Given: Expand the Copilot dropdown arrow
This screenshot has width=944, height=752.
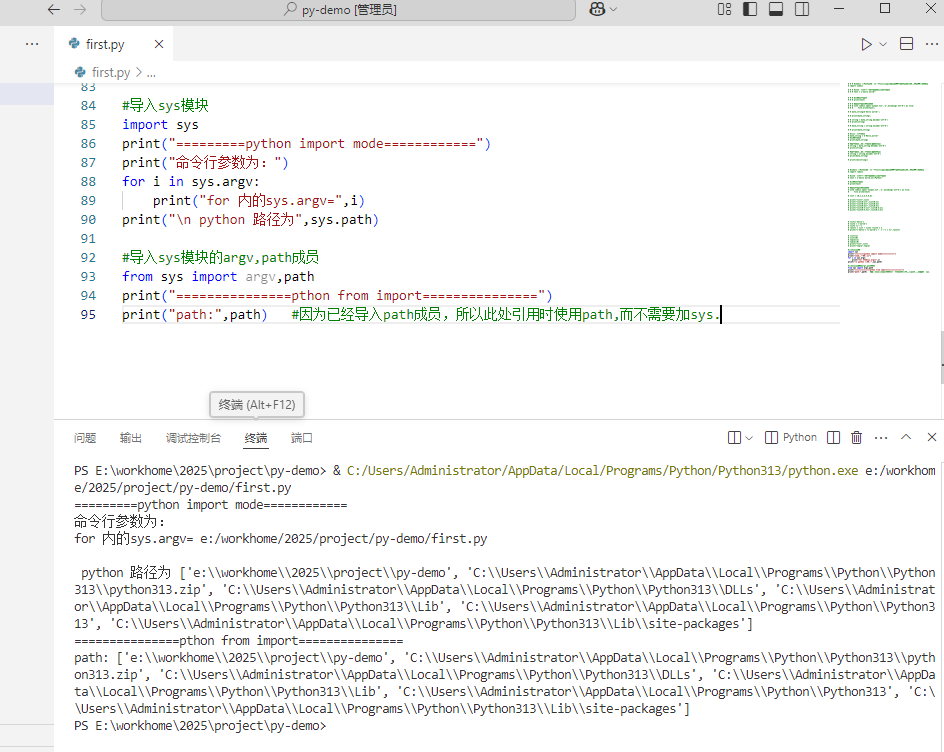Looking at the screenshot, I should click(x=613, y=9).
